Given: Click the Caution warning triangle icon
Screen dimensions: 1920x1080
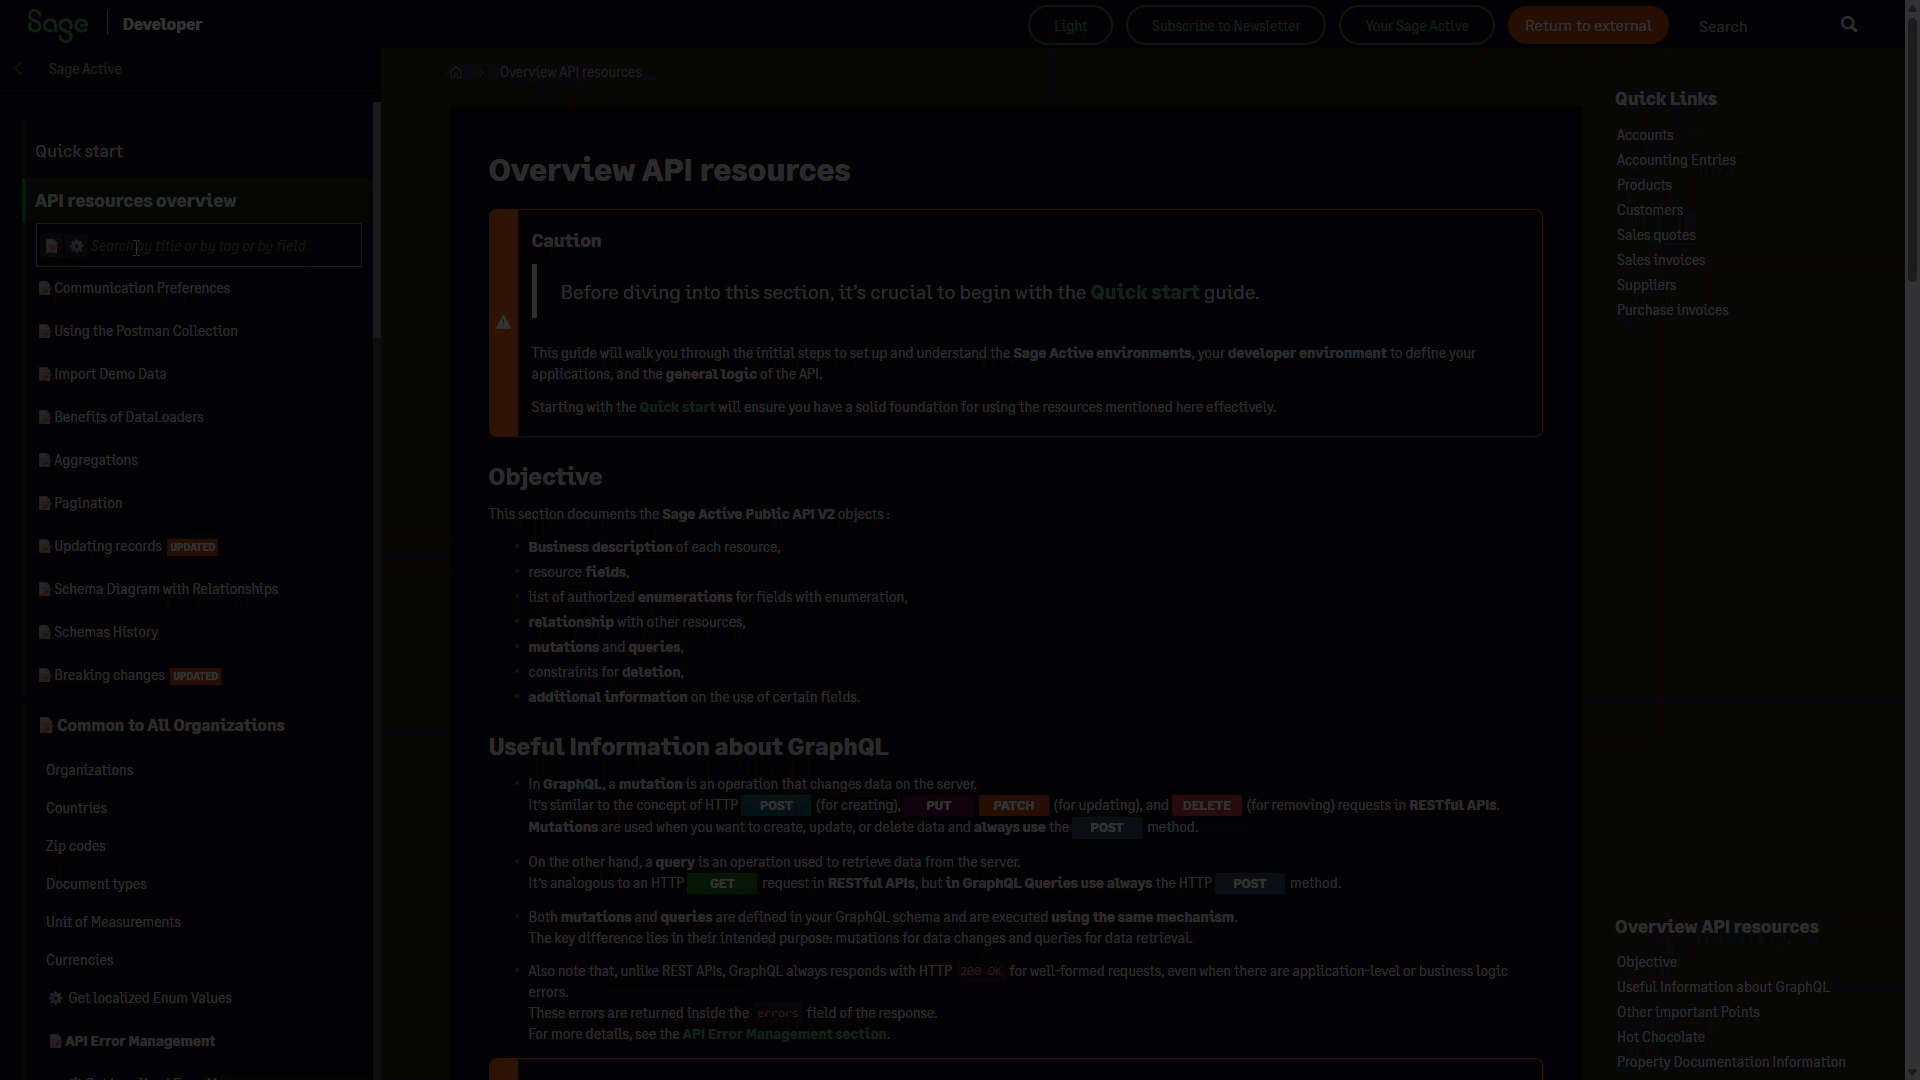Looking at the screenshot, I should point(503,322).
